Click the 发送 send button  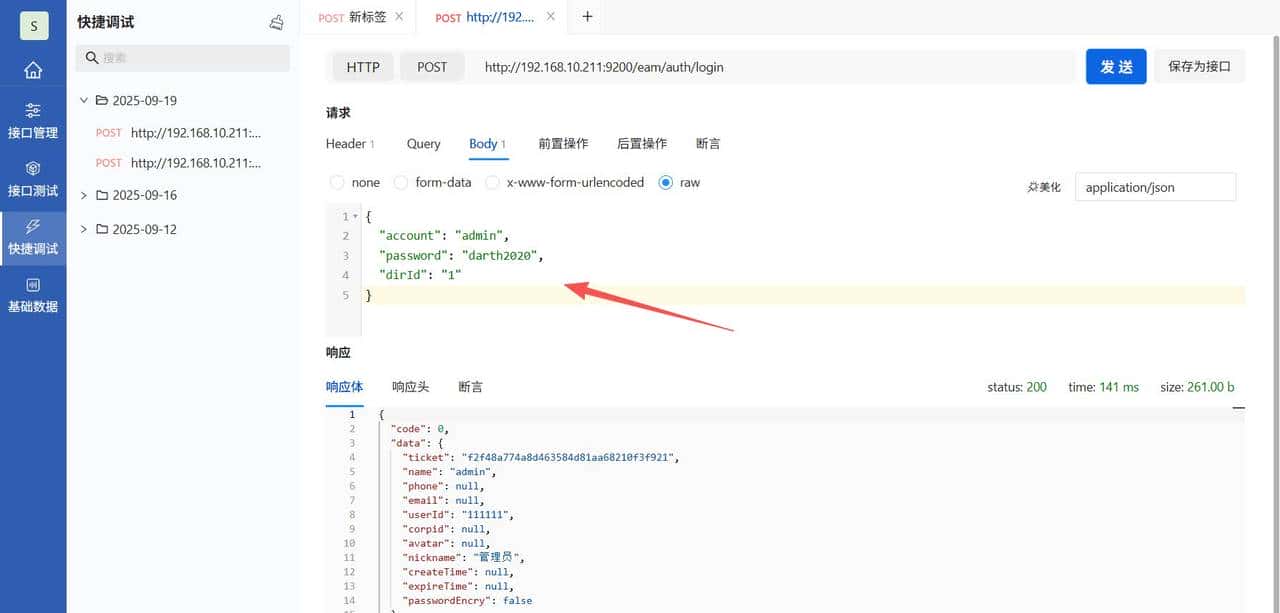tap(1116, 67)
